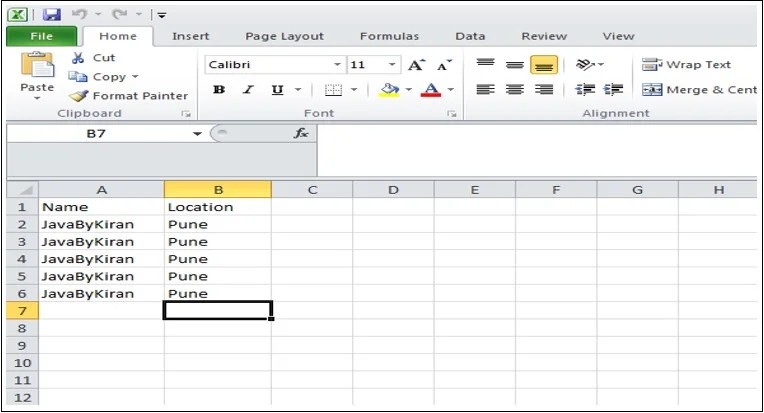The height and width of the screenshot is (413, 764).
Task: Open the Page Layout tab
Action: 285,37
